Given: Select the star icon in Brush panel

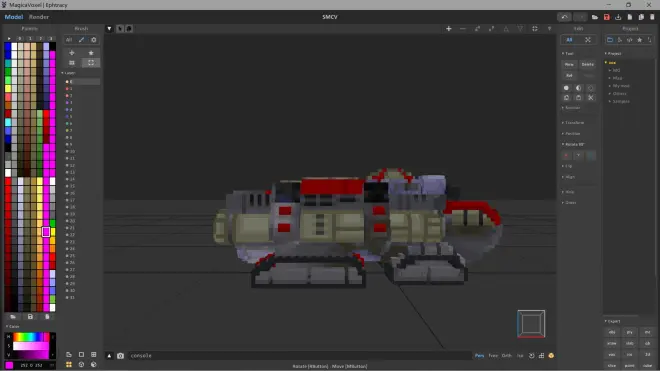Looking at the screenshot, I should (91, 53).
